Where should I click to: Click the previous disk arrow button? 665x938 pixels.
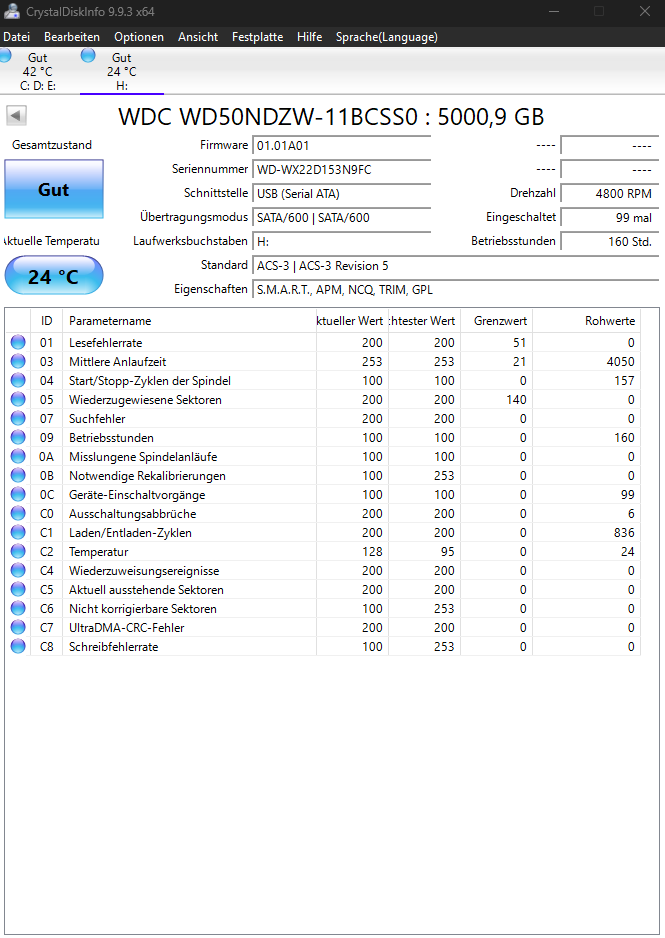coord(16,115)
